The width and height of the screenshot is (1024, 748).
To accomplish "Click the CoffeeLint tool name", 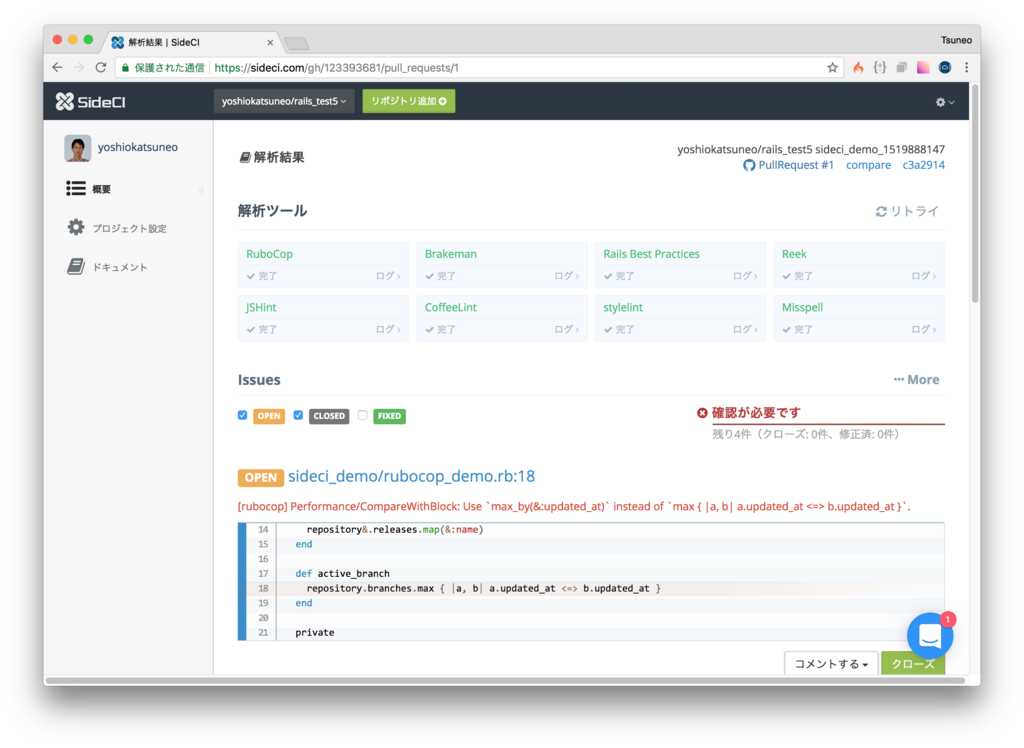I will (x=451, y=307).
